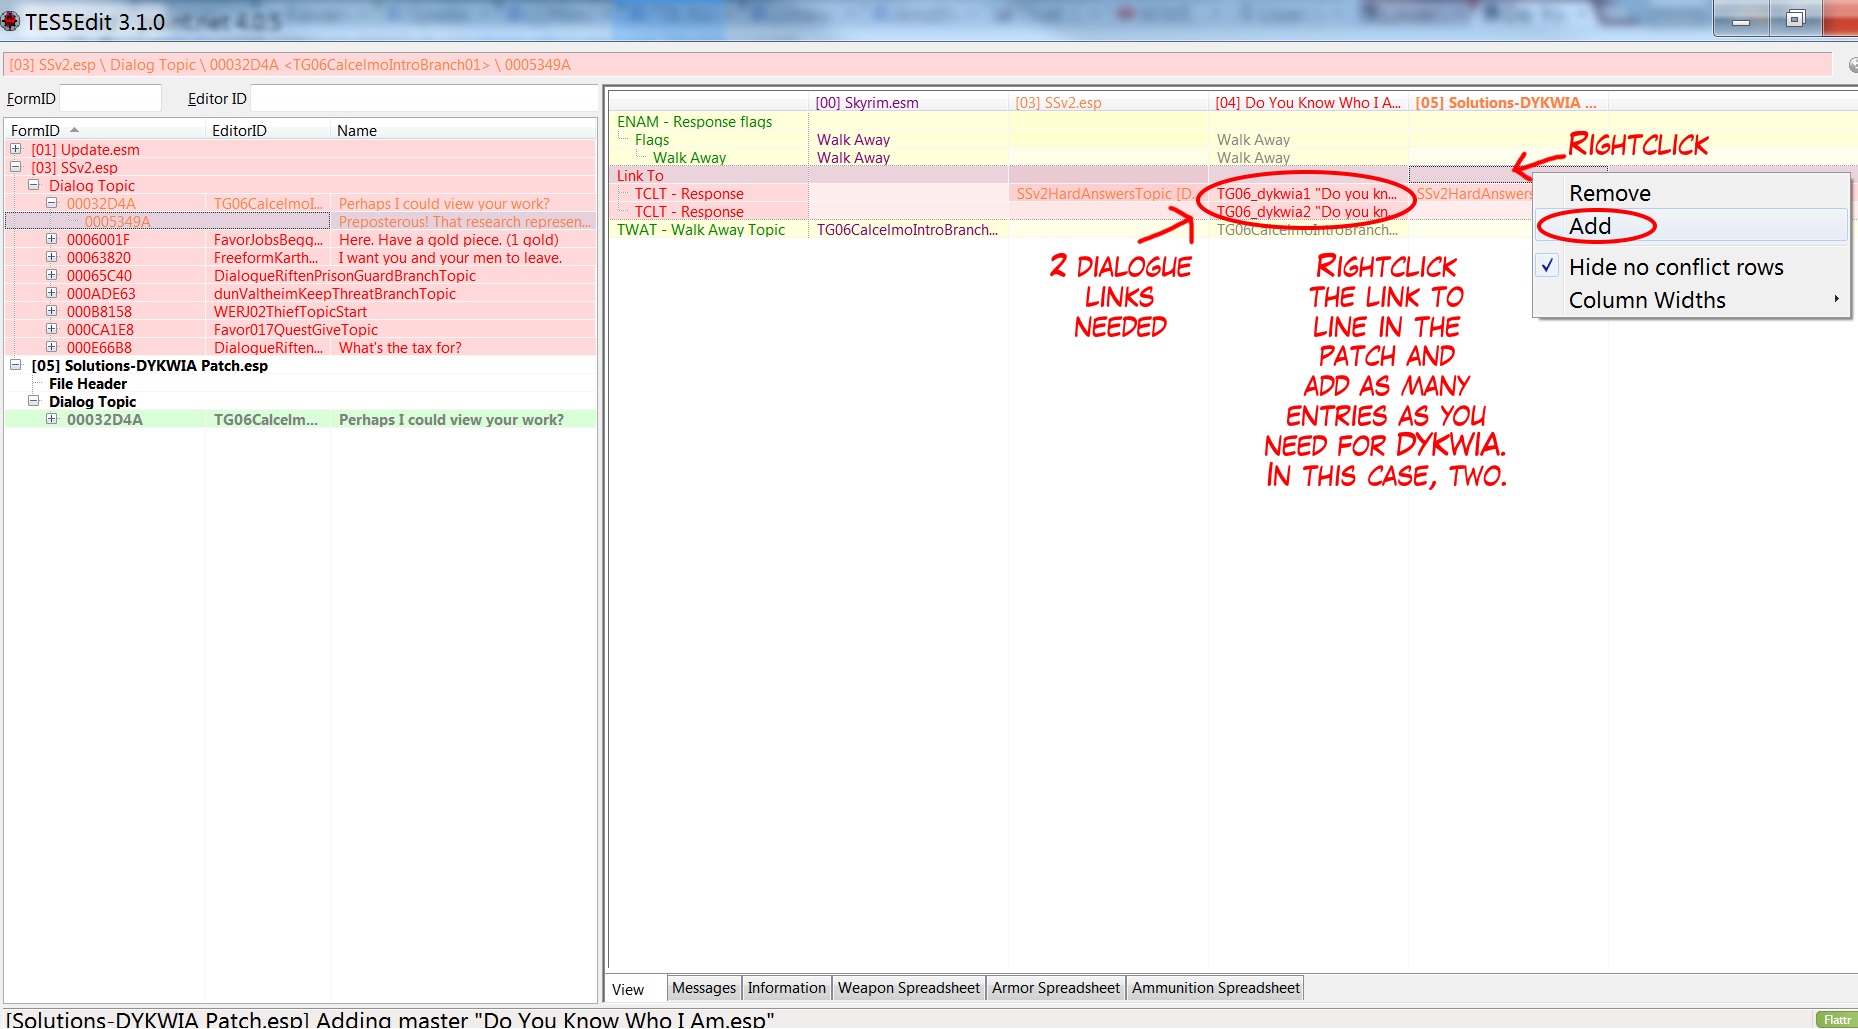Click the [04] Do You Know Who I Am column header
Screen dimensions: 1858x1029
click(x=1306, y=103)
